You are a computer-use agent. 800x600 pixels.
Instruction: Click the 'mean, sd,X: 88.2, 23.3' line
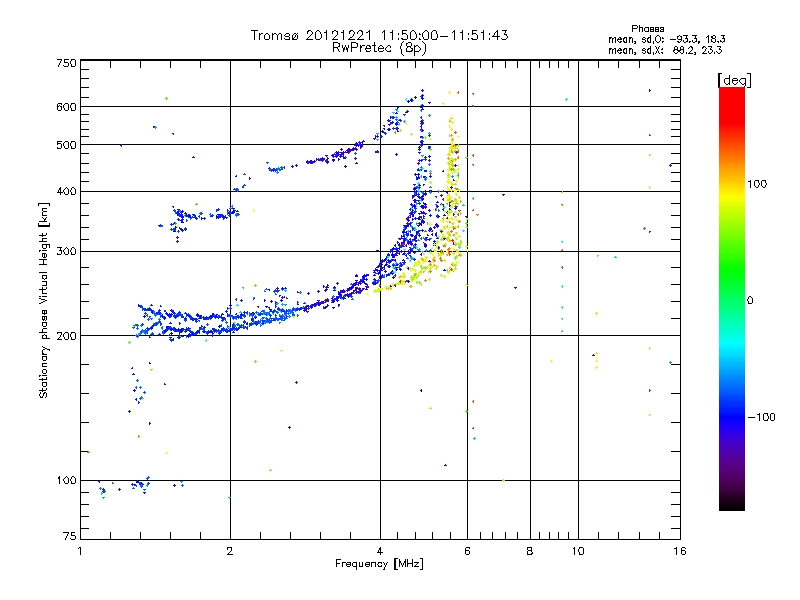(x=665, y=51)
